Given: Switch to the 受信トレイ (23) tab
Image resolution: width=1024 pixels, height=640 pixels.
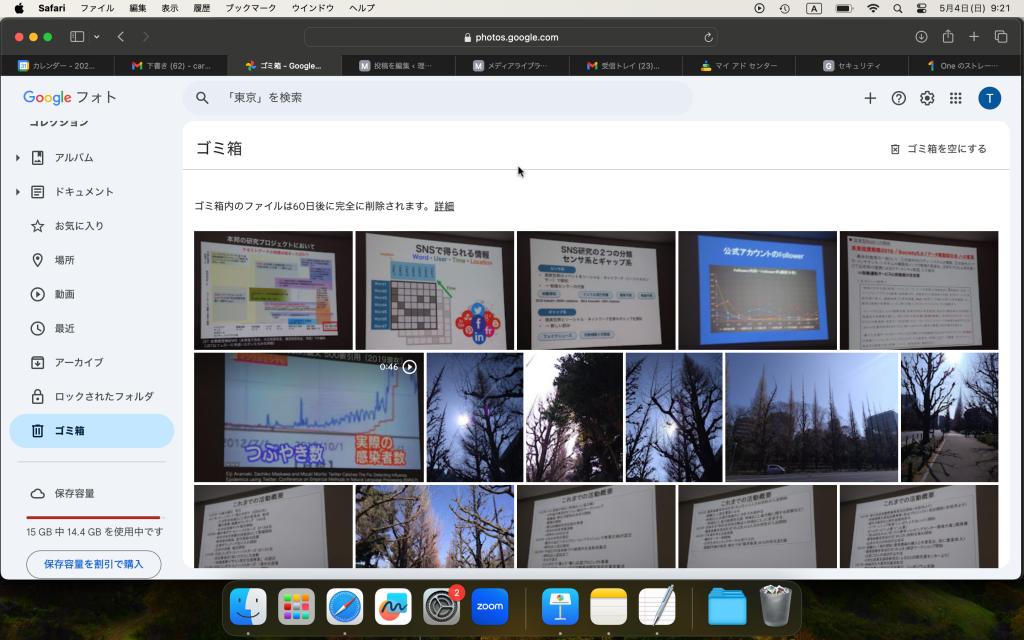Looking at the screenshot, I should click(x=625, y=65).
